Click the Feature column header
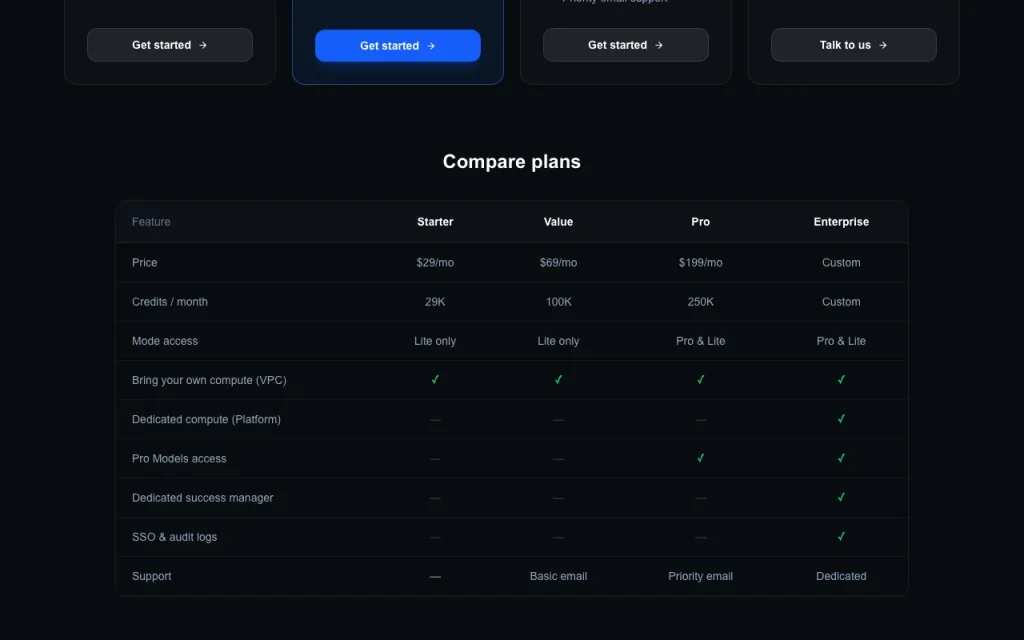This screenshot has height=640, width=1024. point(151,222)
